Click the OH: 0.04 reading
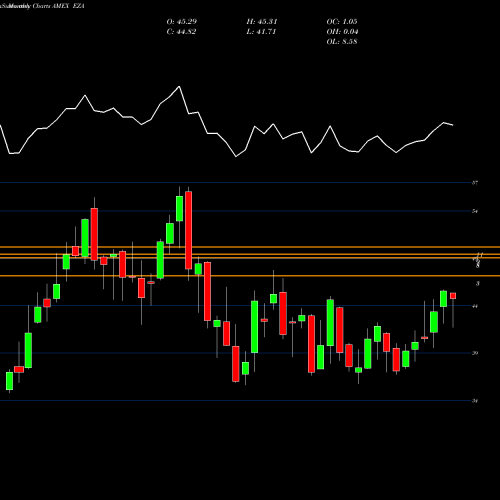The width and height of the screenshot is (500, 500). point(342,32)
